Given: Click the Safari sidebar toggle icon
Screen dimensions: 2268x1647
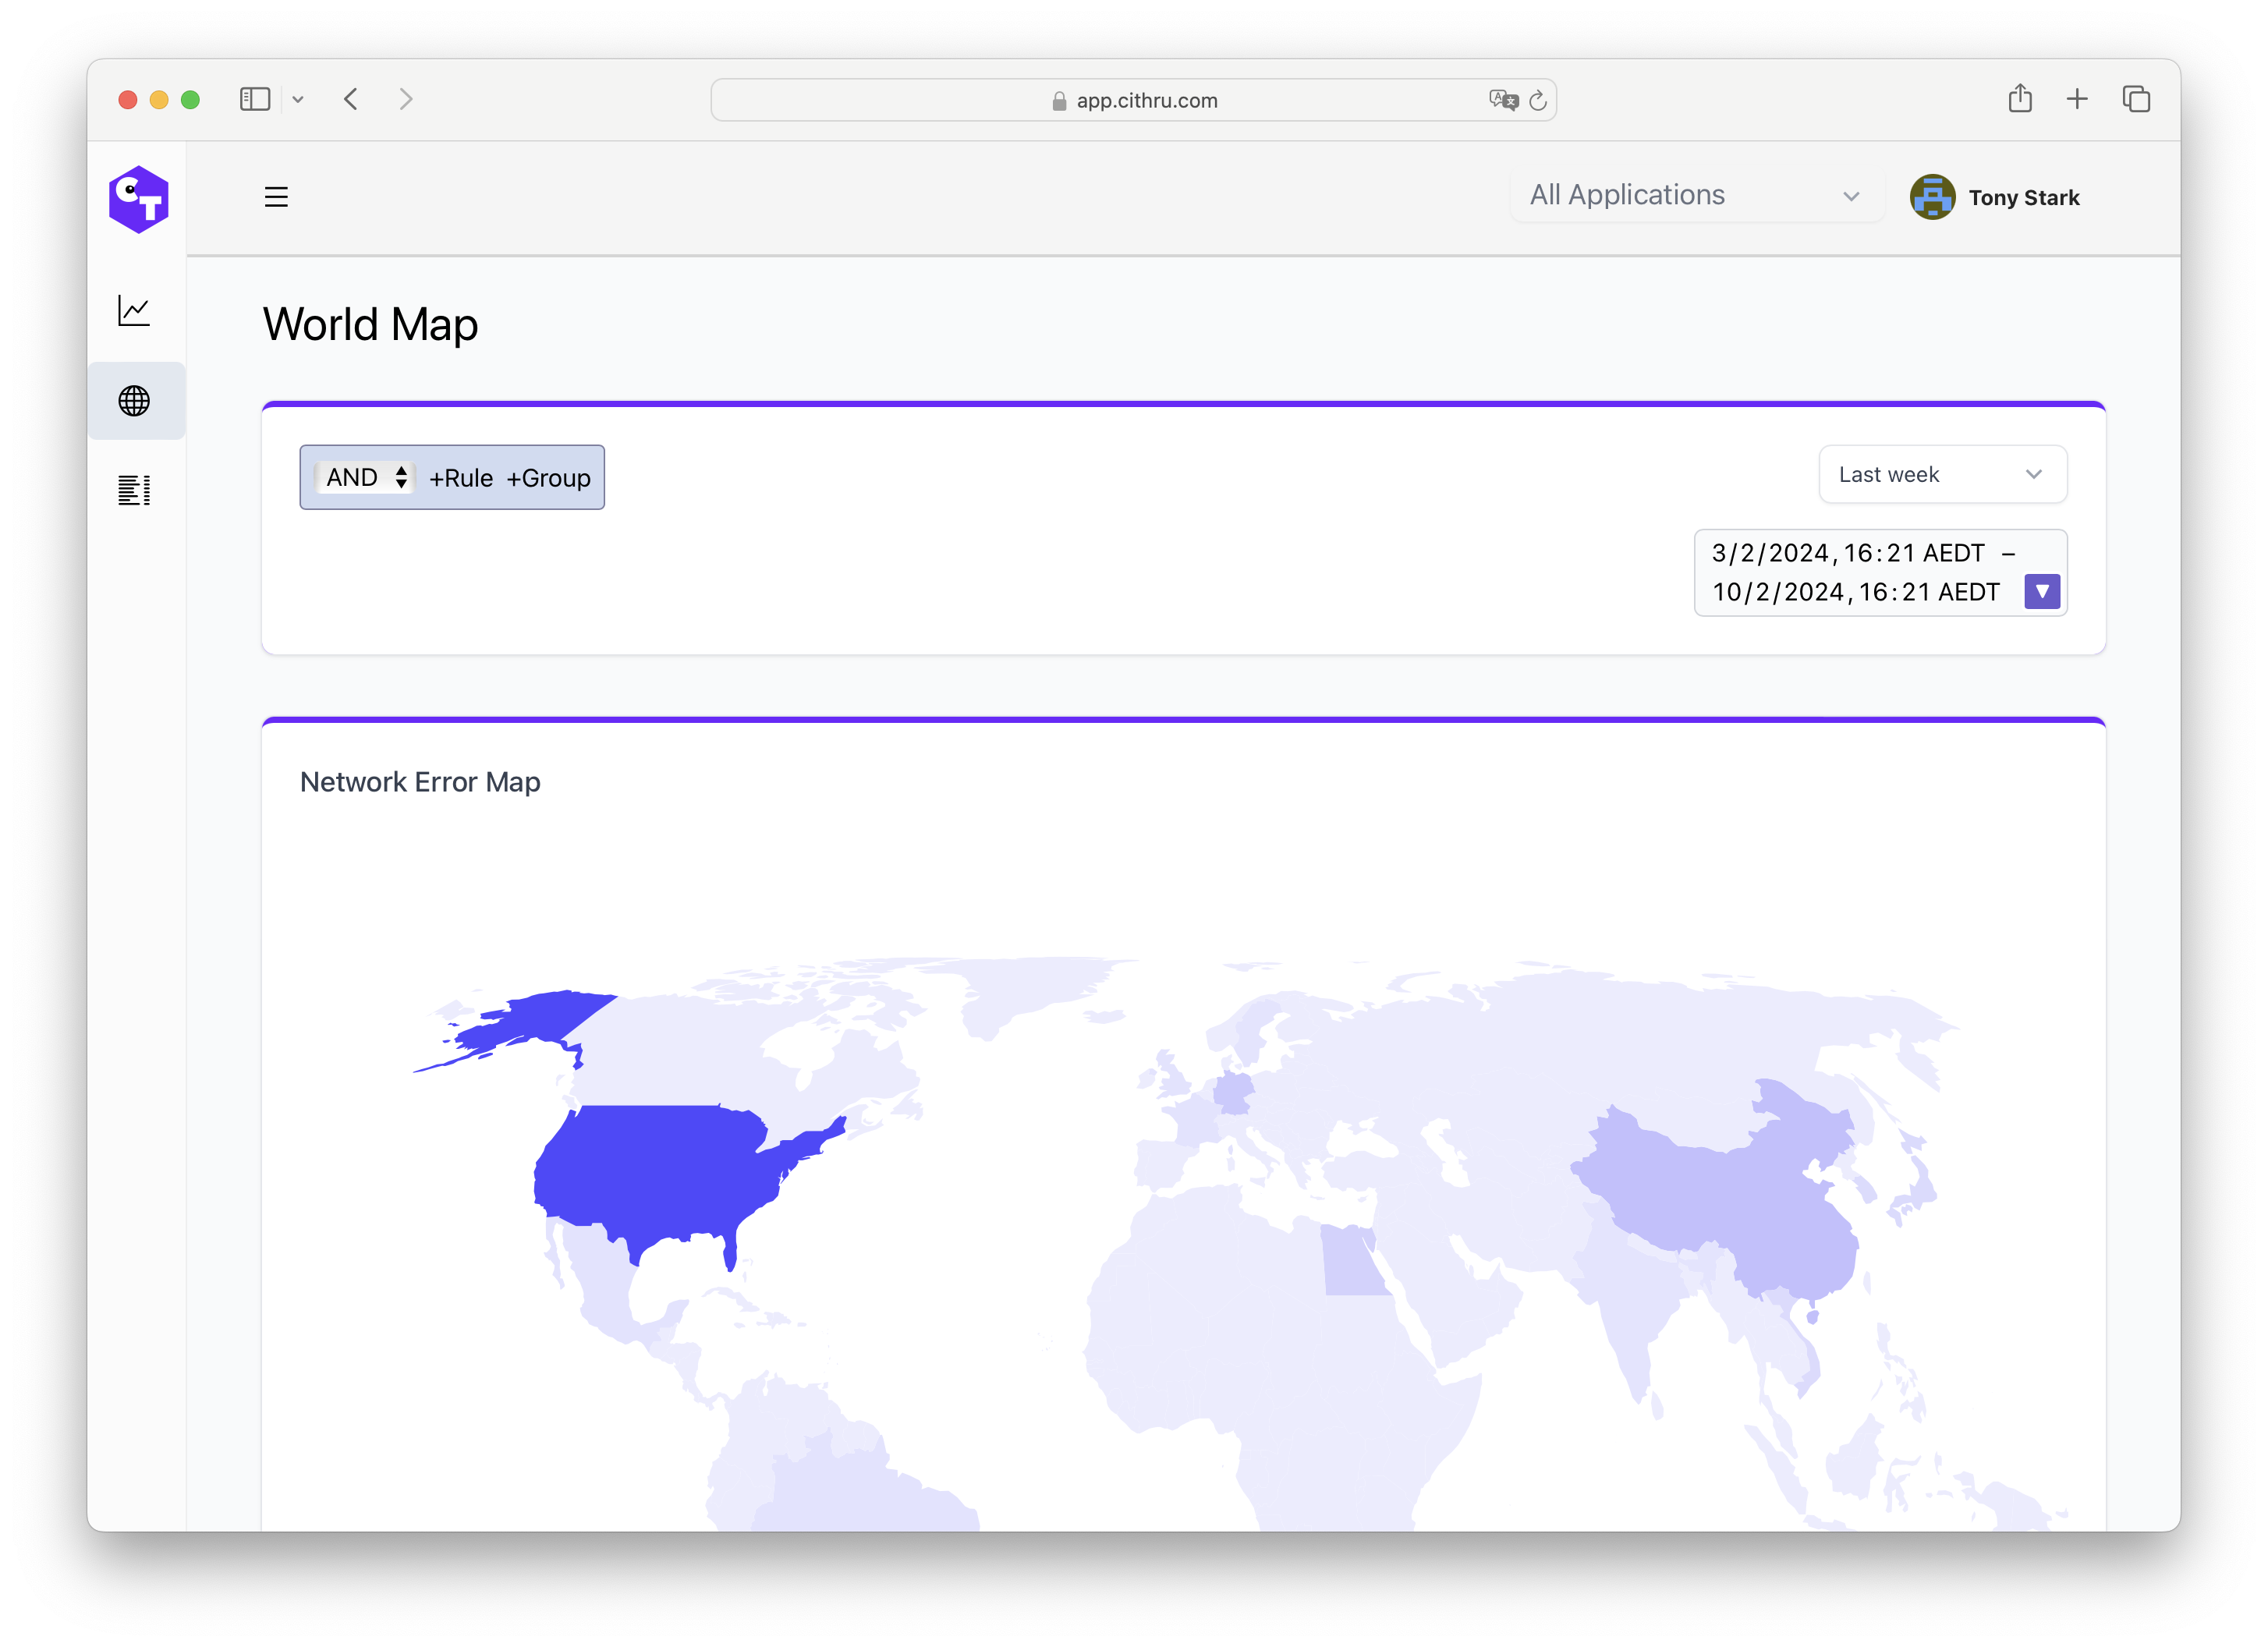Looking at the screenshot, I should point(255,99).
